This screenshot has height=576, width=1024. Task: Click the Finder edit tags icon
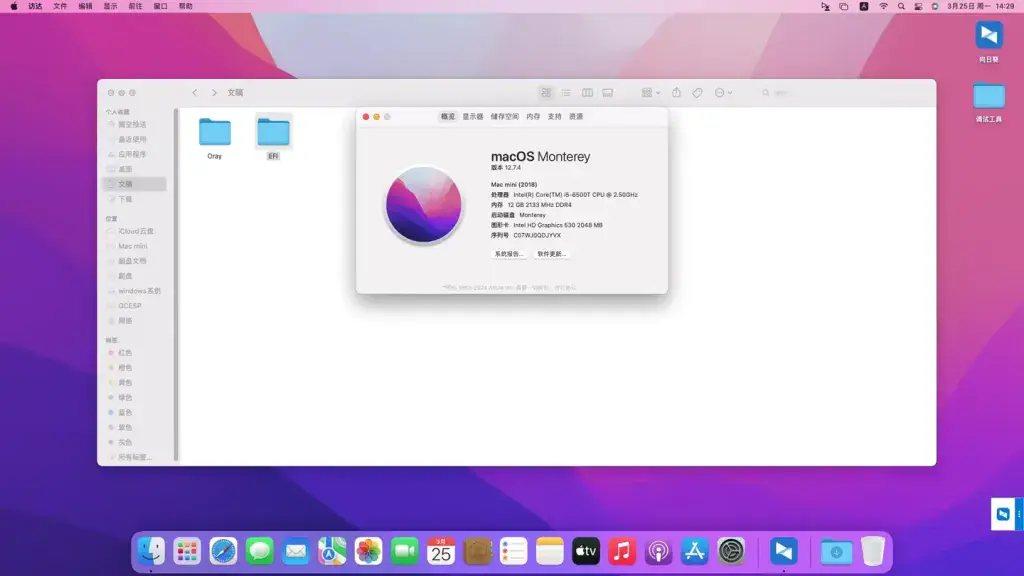pyautogui.click(x=697, y=93)
